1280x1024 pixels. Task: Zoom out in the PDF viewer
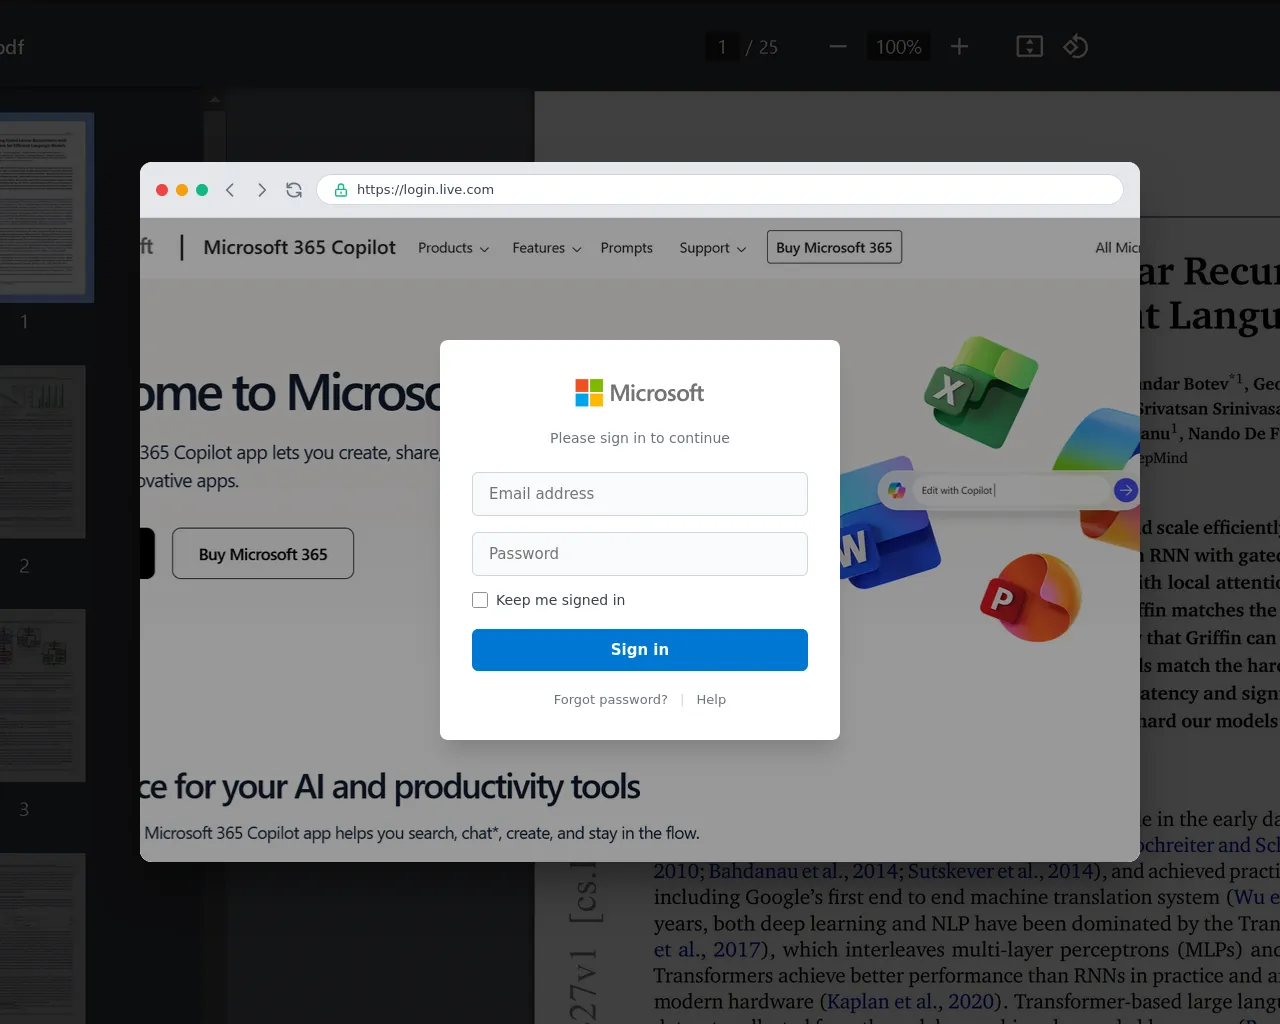coord(838,47)
